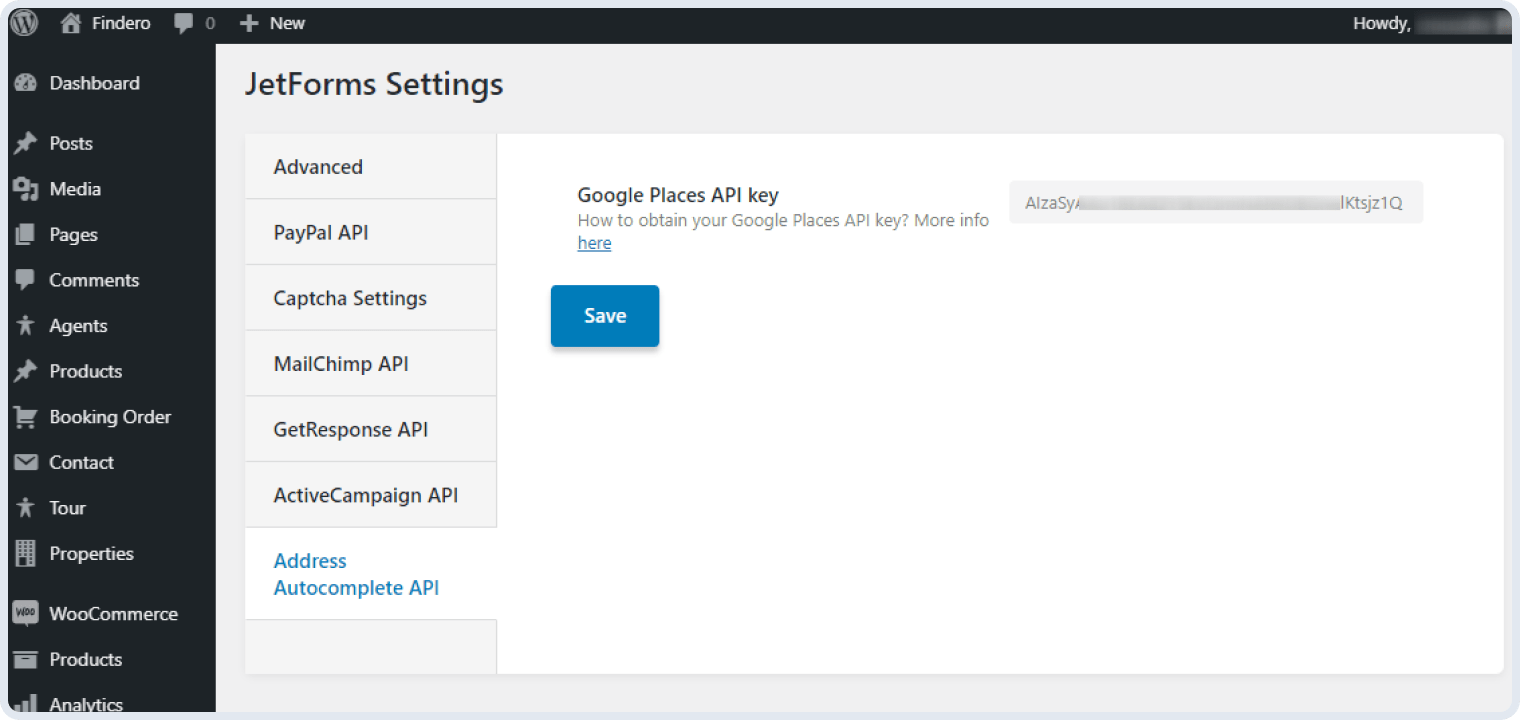This screenshot has width=1520, height=720.
Task: Open comments via the speech bubble icon
Action: click(186, 22)
